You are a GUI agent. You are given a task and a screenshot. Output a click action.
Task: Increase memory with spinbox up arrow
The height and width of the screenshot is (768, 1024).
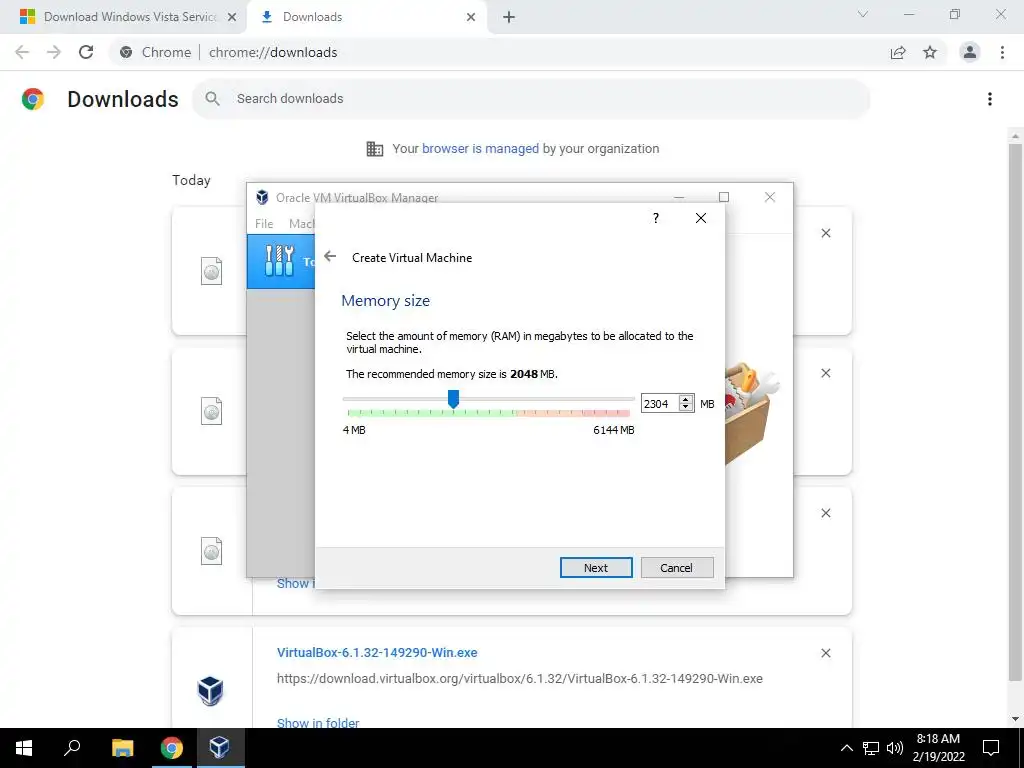(685, 400)
